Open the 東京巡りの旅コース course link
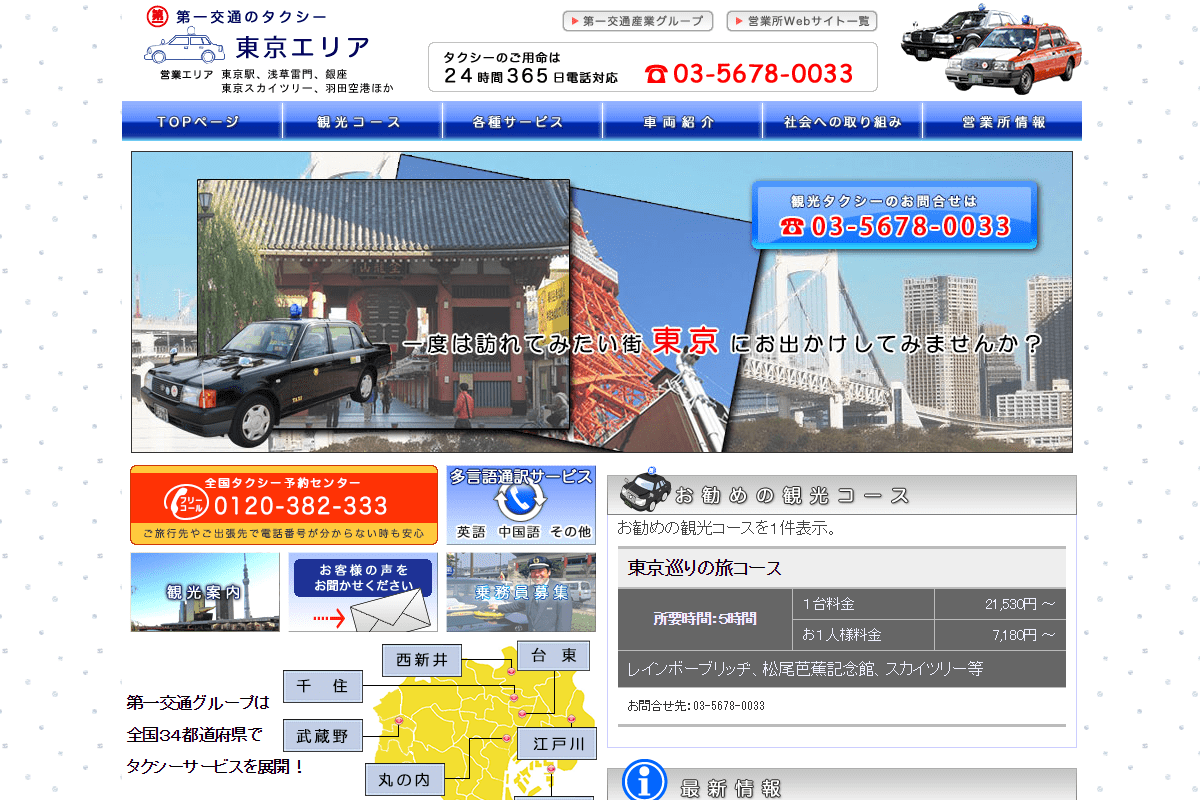 point(704,568)
